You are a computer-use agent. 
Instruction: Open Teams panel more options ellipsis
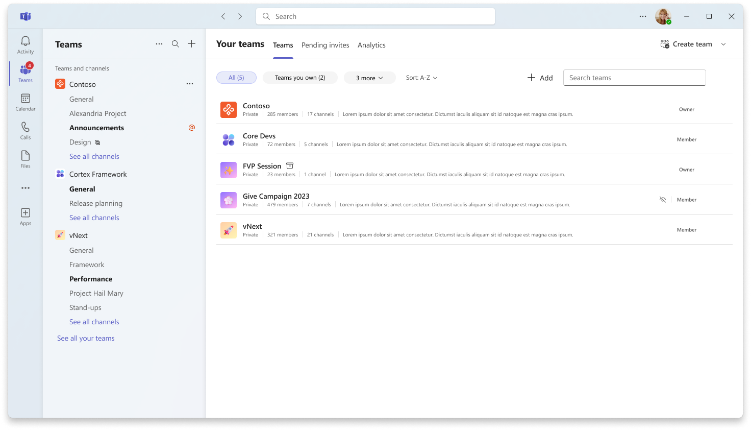[x=159, y=44]
